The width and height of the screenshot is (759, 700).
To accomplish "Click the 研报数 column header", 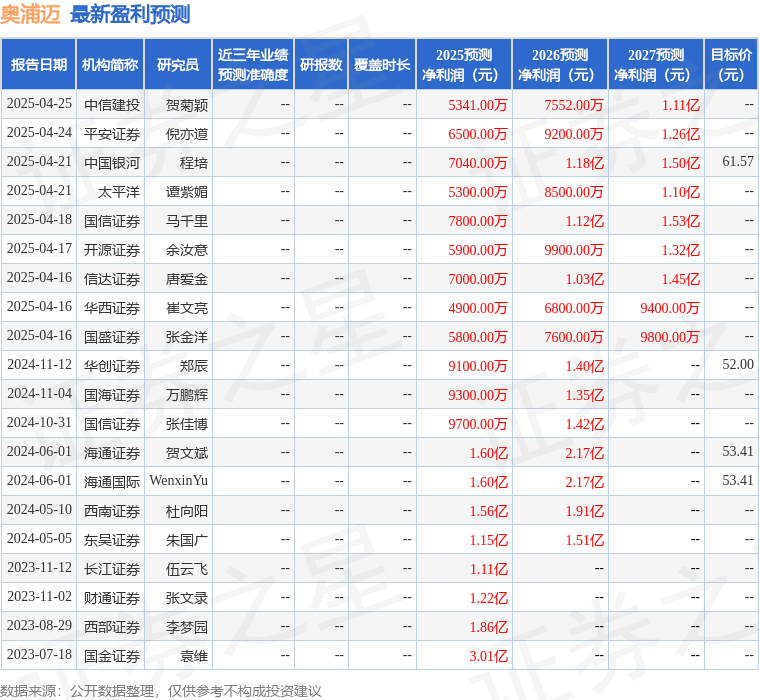I will (x=321, y=64).
